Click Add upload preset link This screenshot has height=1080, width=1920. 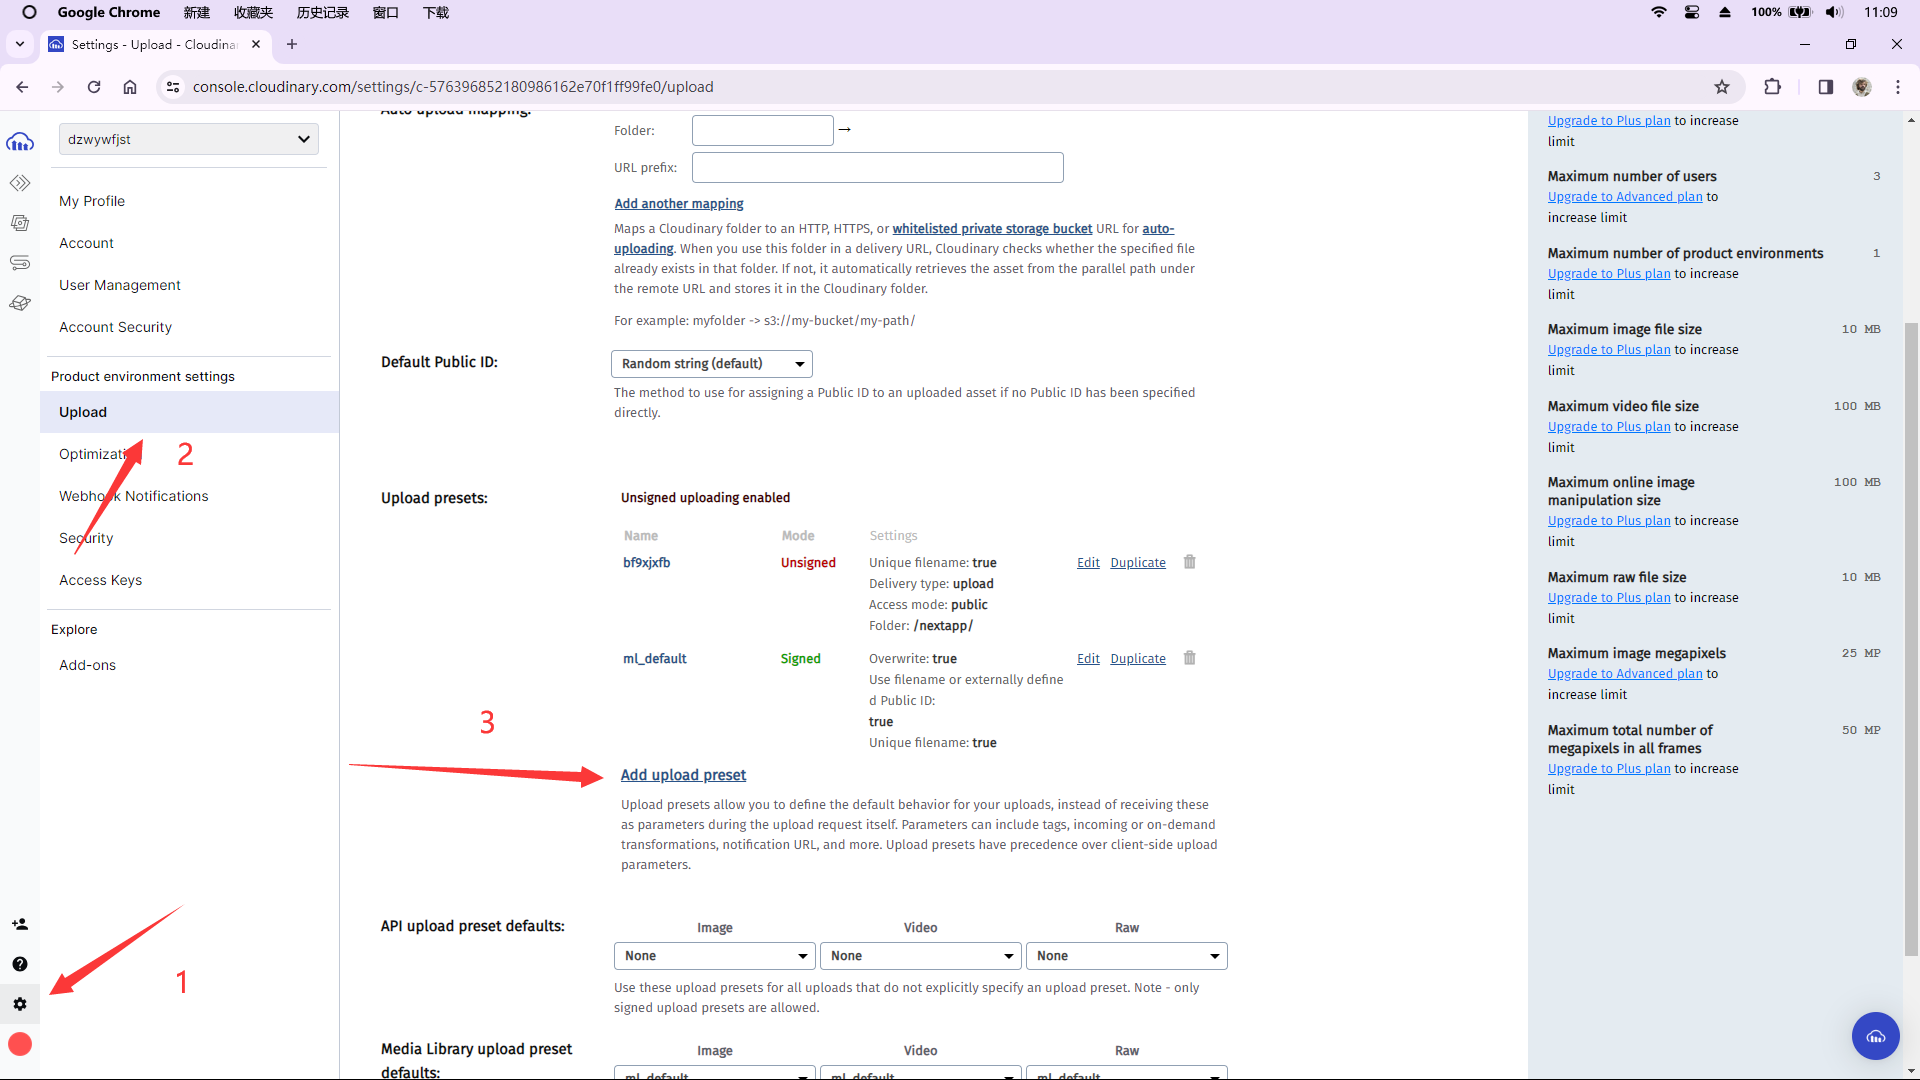tap(683, 774)
